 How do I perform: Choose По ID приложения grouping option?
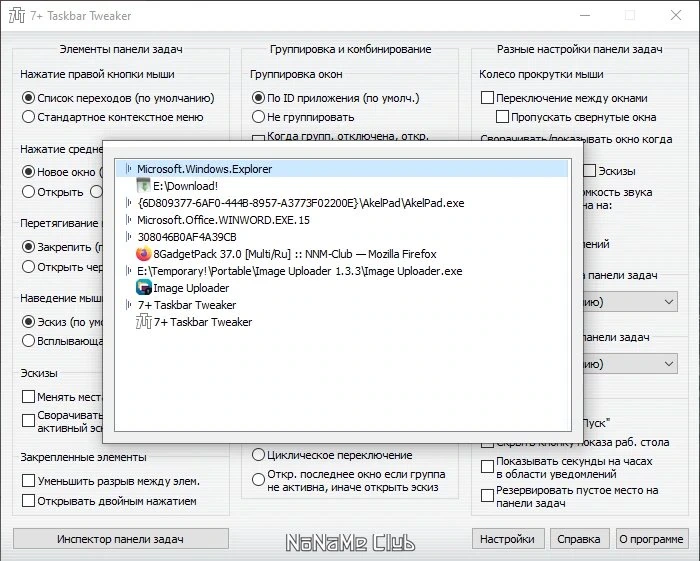coord(258,98)
